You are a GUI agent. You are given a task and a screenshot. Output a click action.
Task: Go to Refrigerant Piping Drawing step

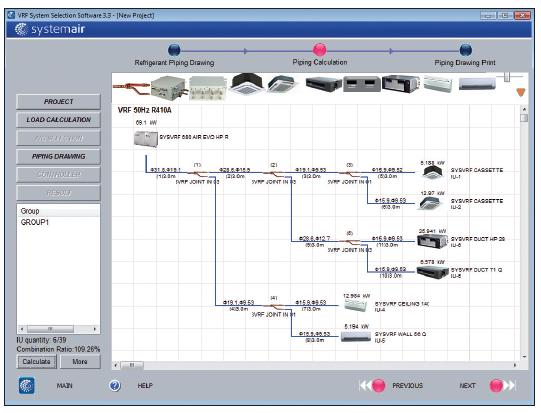(174, 50)
